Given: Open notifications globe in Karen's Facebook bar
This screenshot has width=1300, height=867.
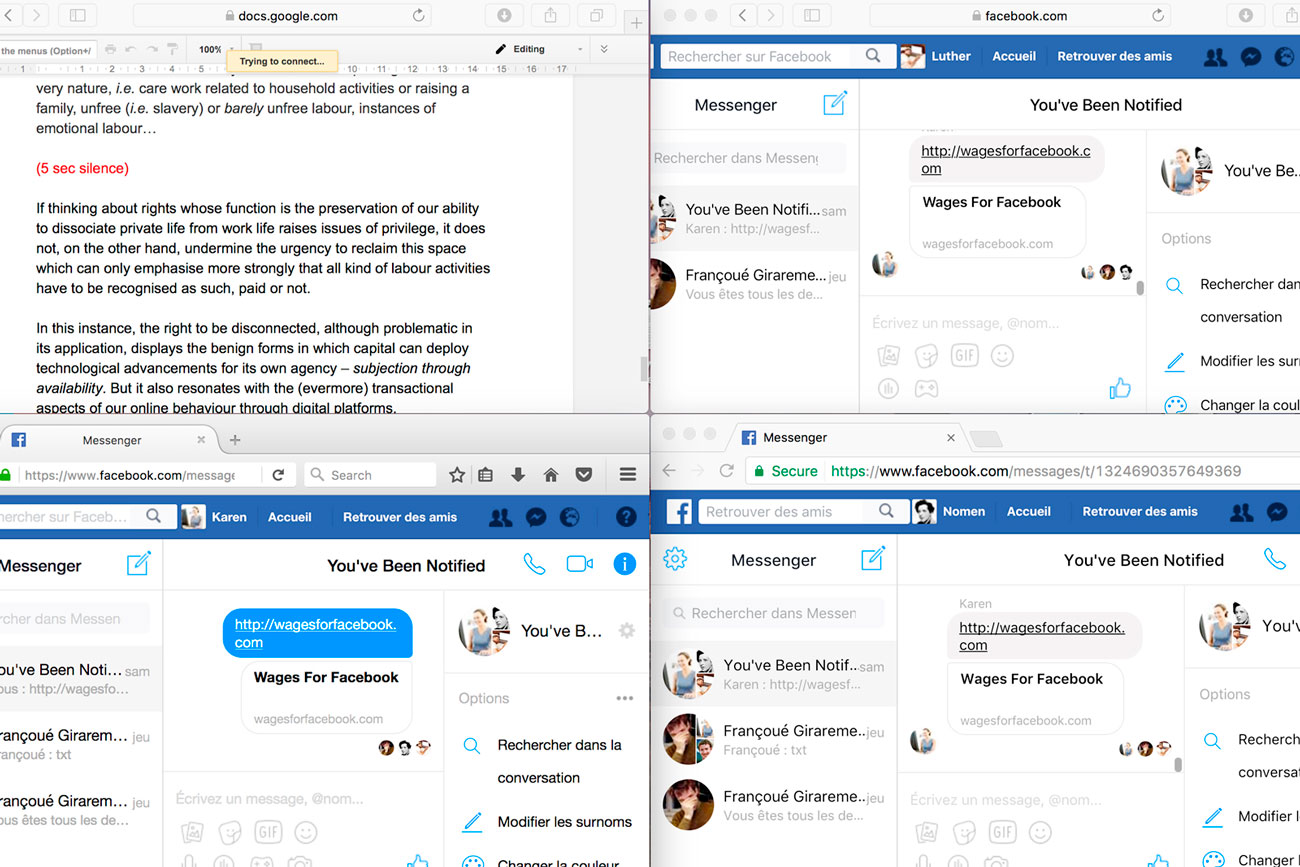Looking at the screenshot, I should coord(570,517).
